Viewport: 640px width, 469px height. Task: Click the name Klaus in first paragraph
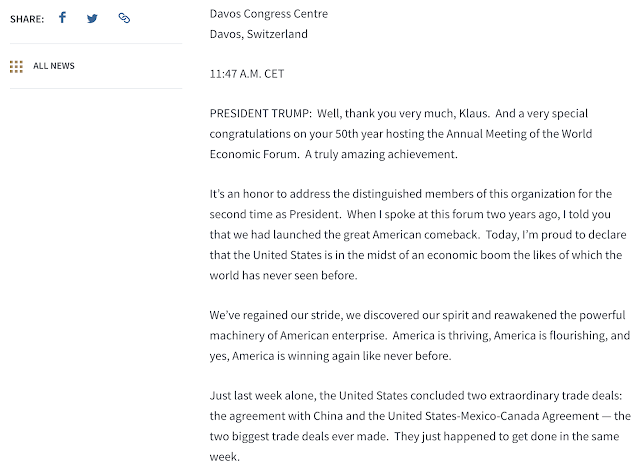tap(473, 113)
